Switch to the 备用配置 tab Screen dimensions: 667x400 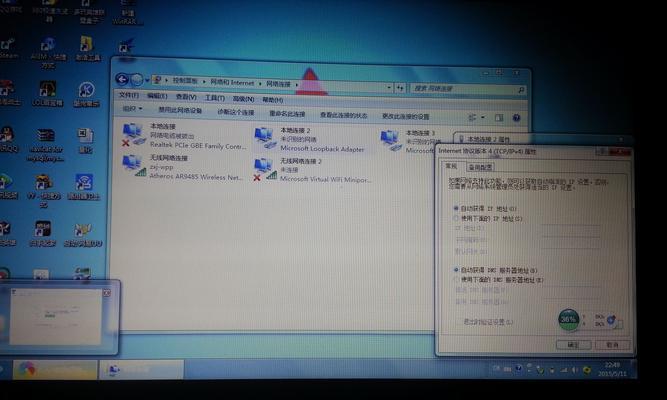tap(480, 167)
